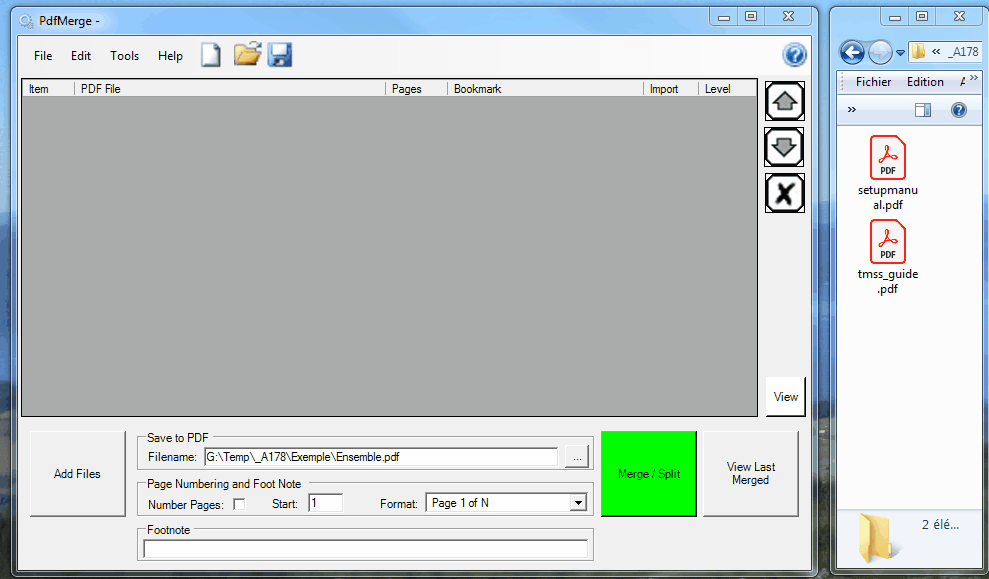The image size is (989, 579).
Task: Click the Level column header
Action: tap(727, 89)
